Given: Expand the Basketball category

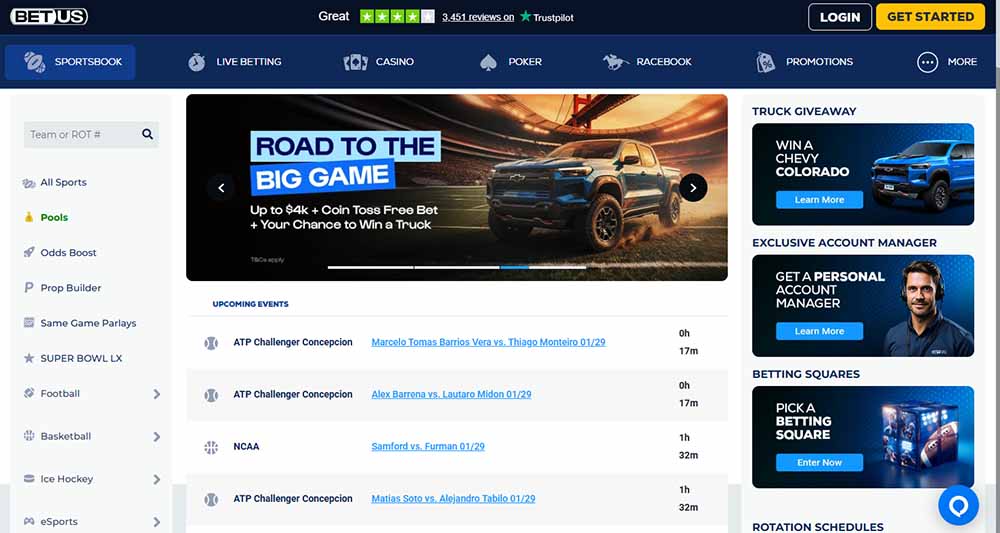Looking at the screenshot, I should pyautogui.click(x=156, y=437).
